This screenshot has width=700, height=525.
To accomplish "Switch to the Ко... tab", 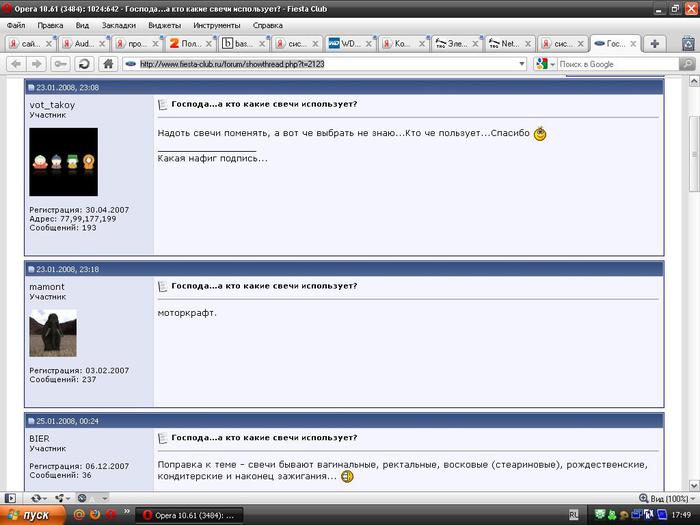I will coord(403,44).
